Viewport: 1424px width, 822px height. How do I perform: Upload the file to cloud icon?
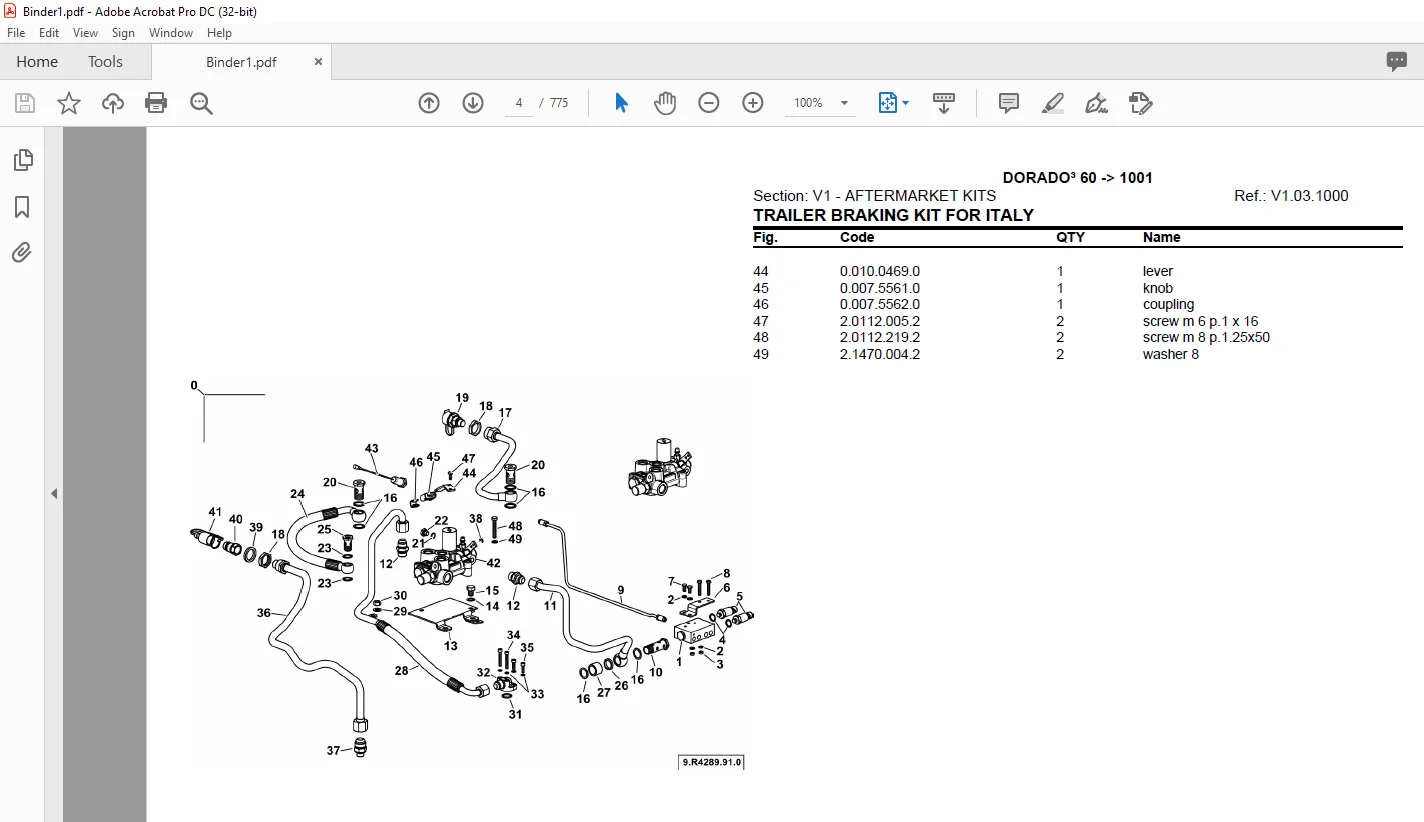pos(113,103)
